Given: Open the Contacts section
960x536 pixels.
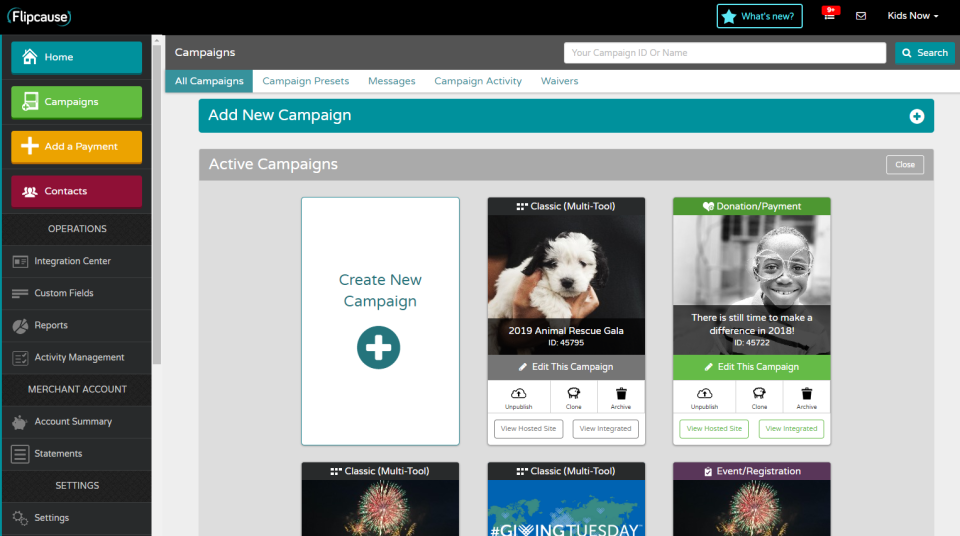Looking at the screenshot, I should (x=77, y=191).
